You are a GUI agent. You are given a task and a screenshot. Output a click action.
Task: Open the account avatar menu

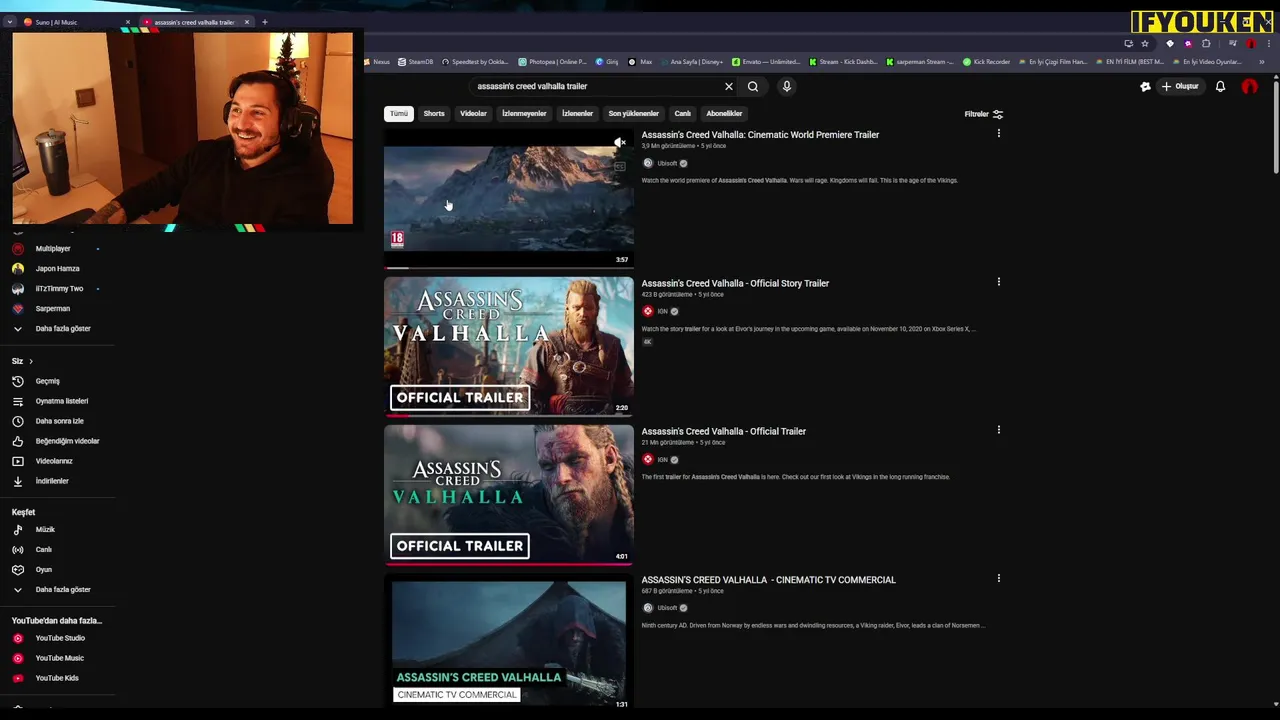coord(1249,86)
